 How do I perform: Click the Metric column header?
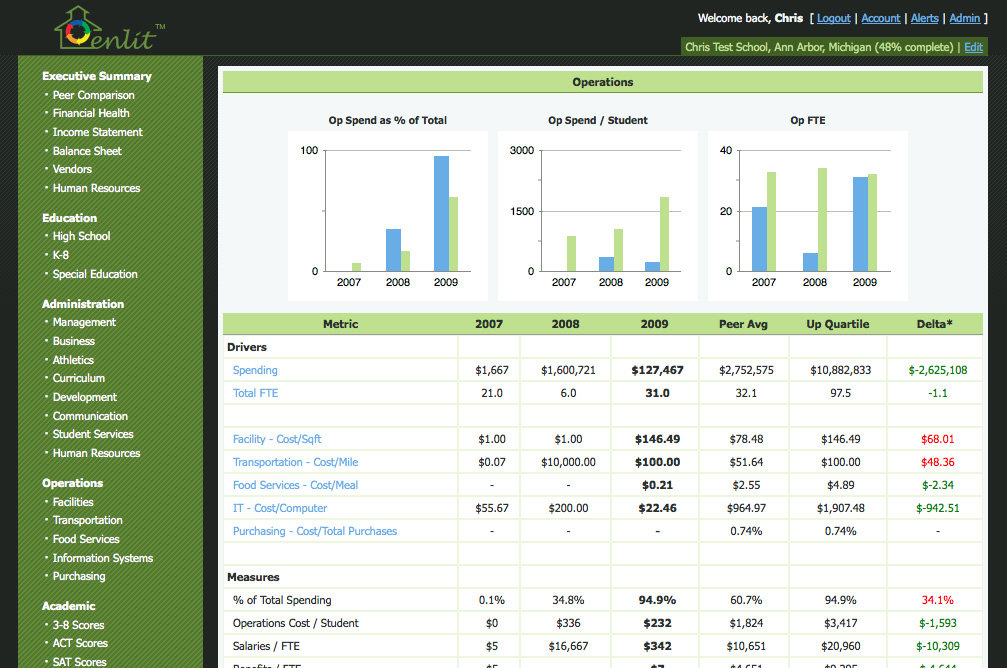[340, 324]
